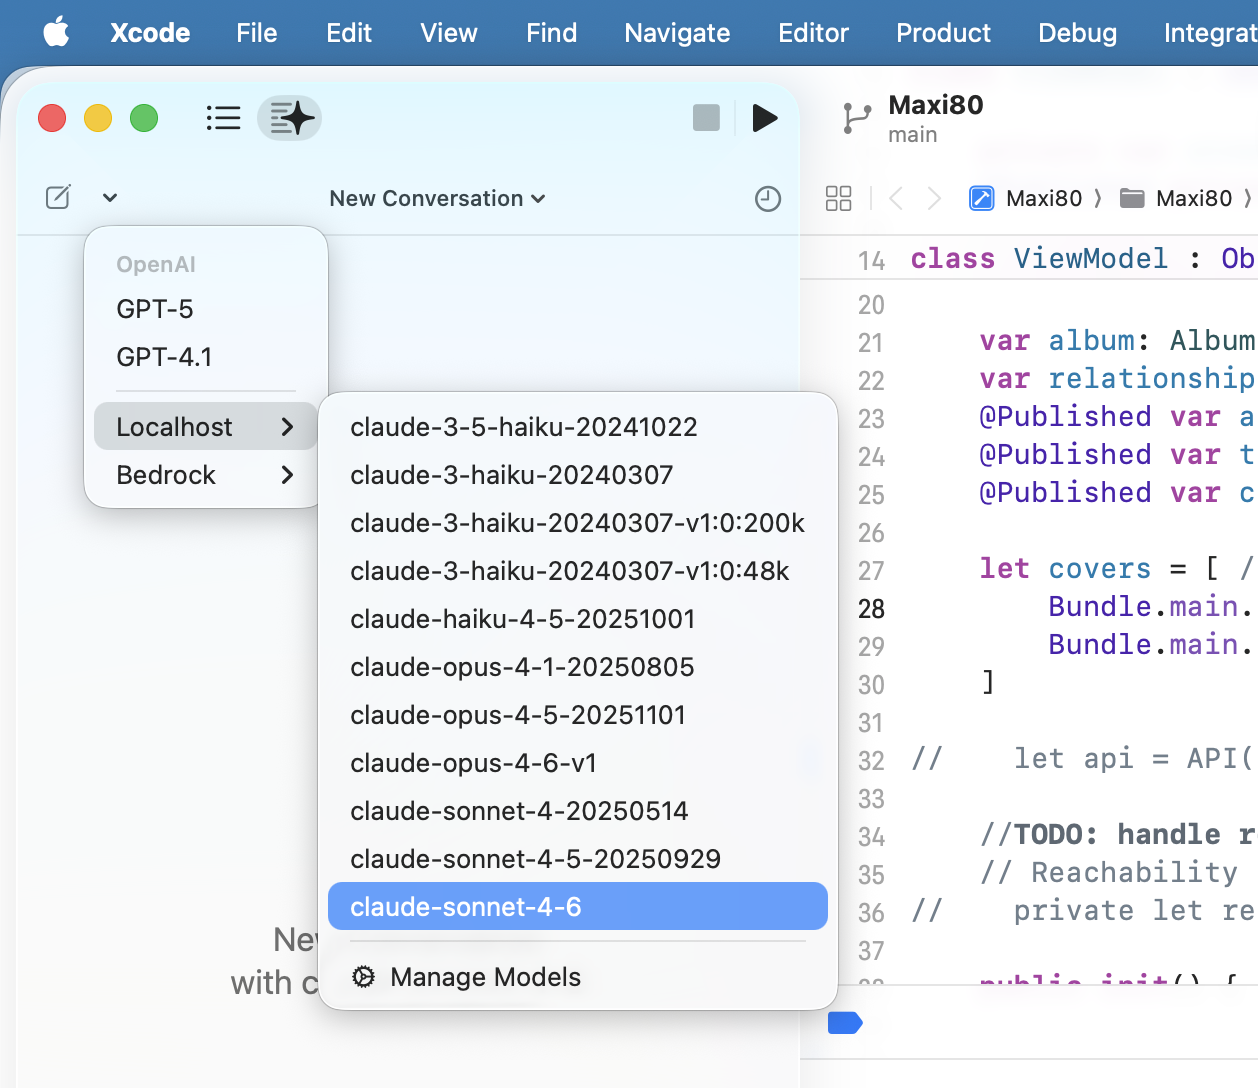Image resolution: width=1258 pixels, height=1088 pixels.
Task: Expand the model picker chevron
Action: (x=110, y=197)
